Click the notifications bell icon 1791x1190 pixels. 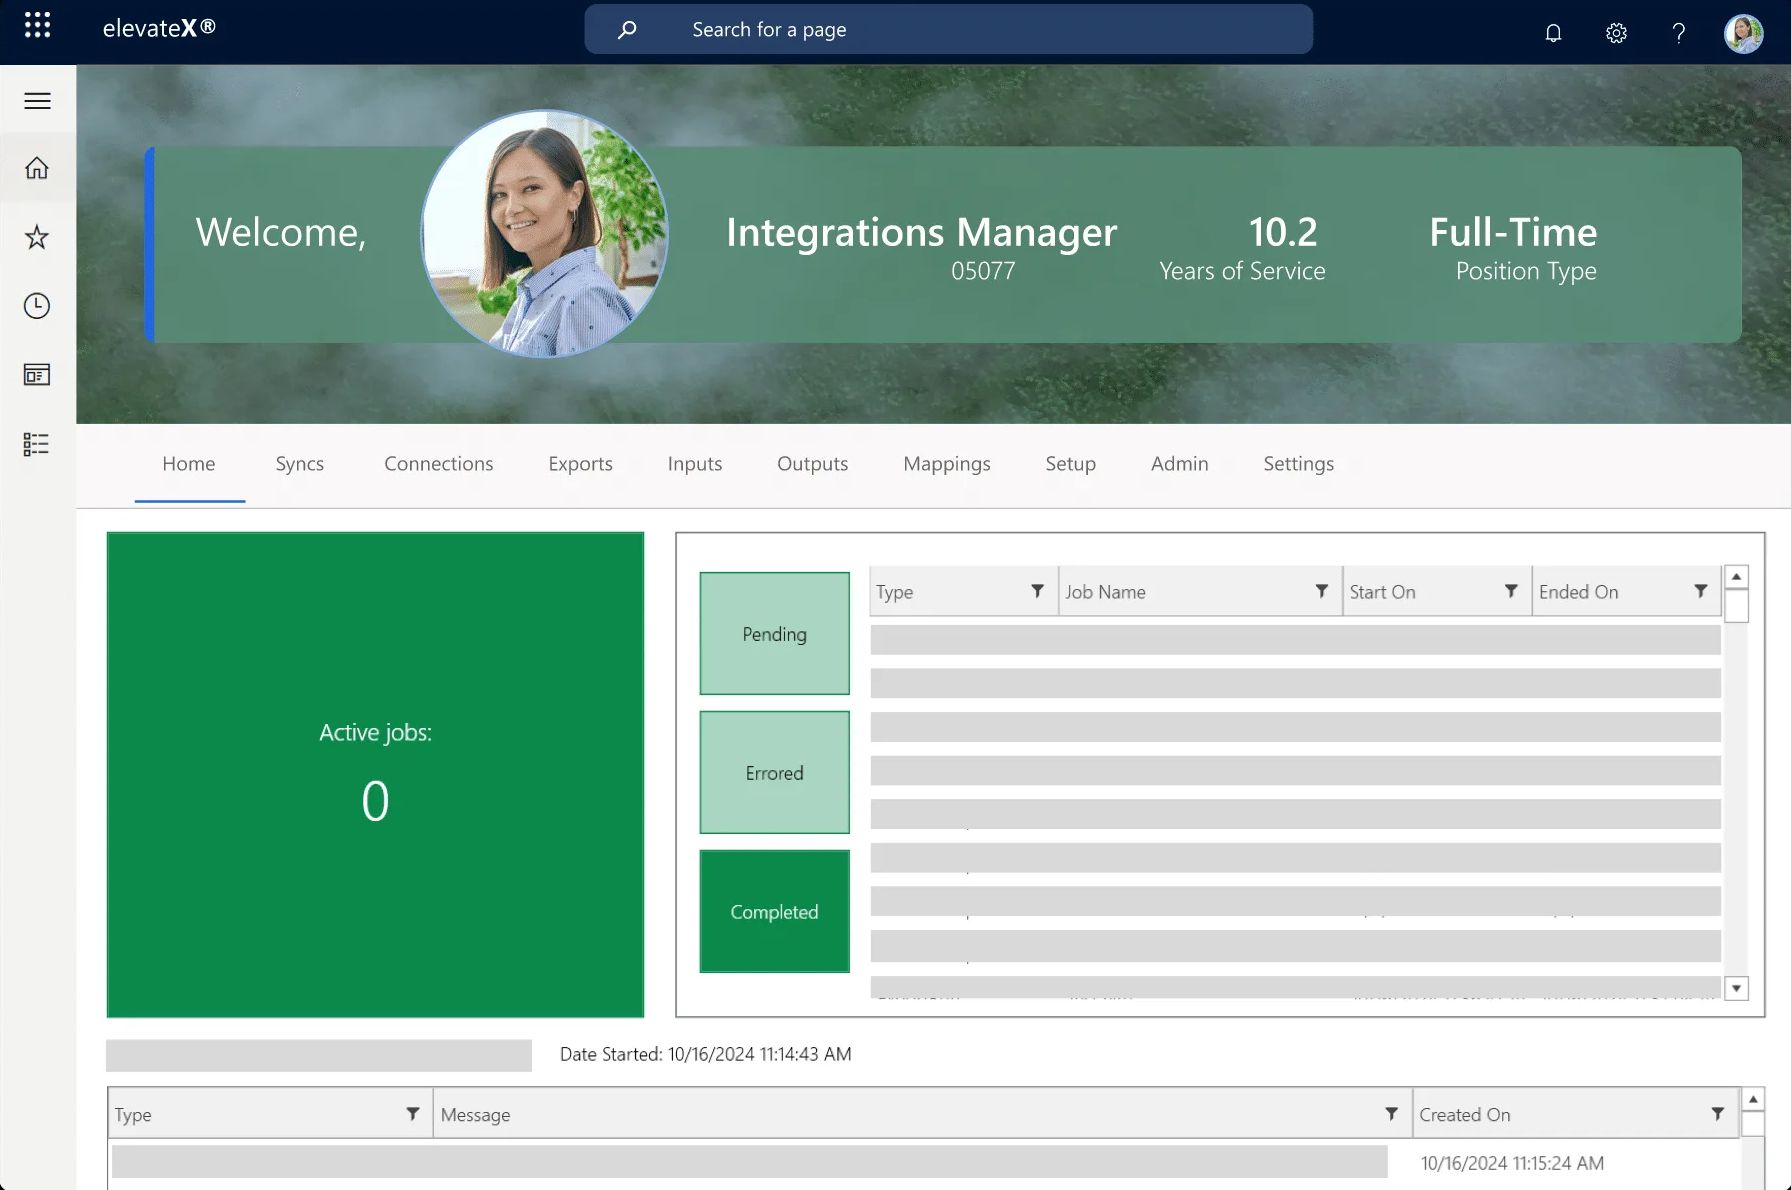1553,32
